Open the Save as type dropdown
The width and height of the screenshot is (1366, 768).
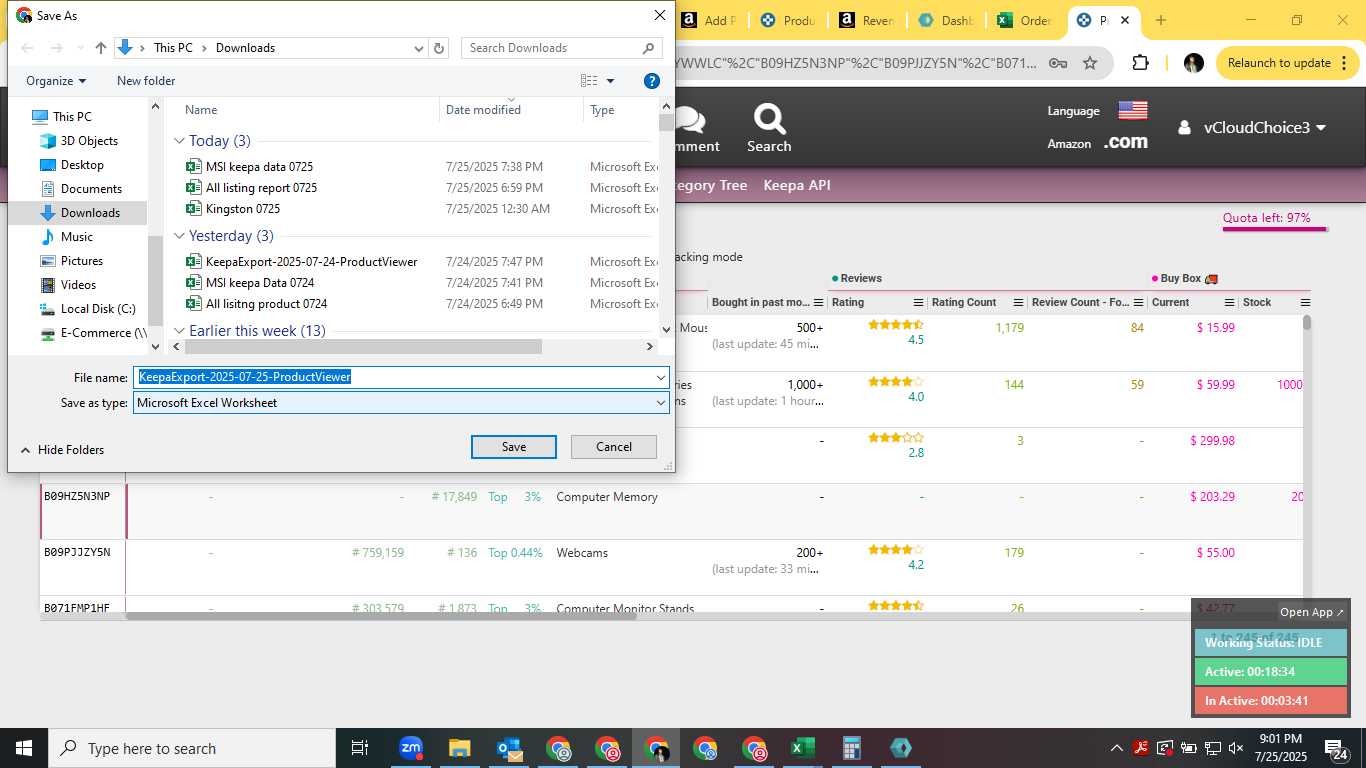[660, 402]
